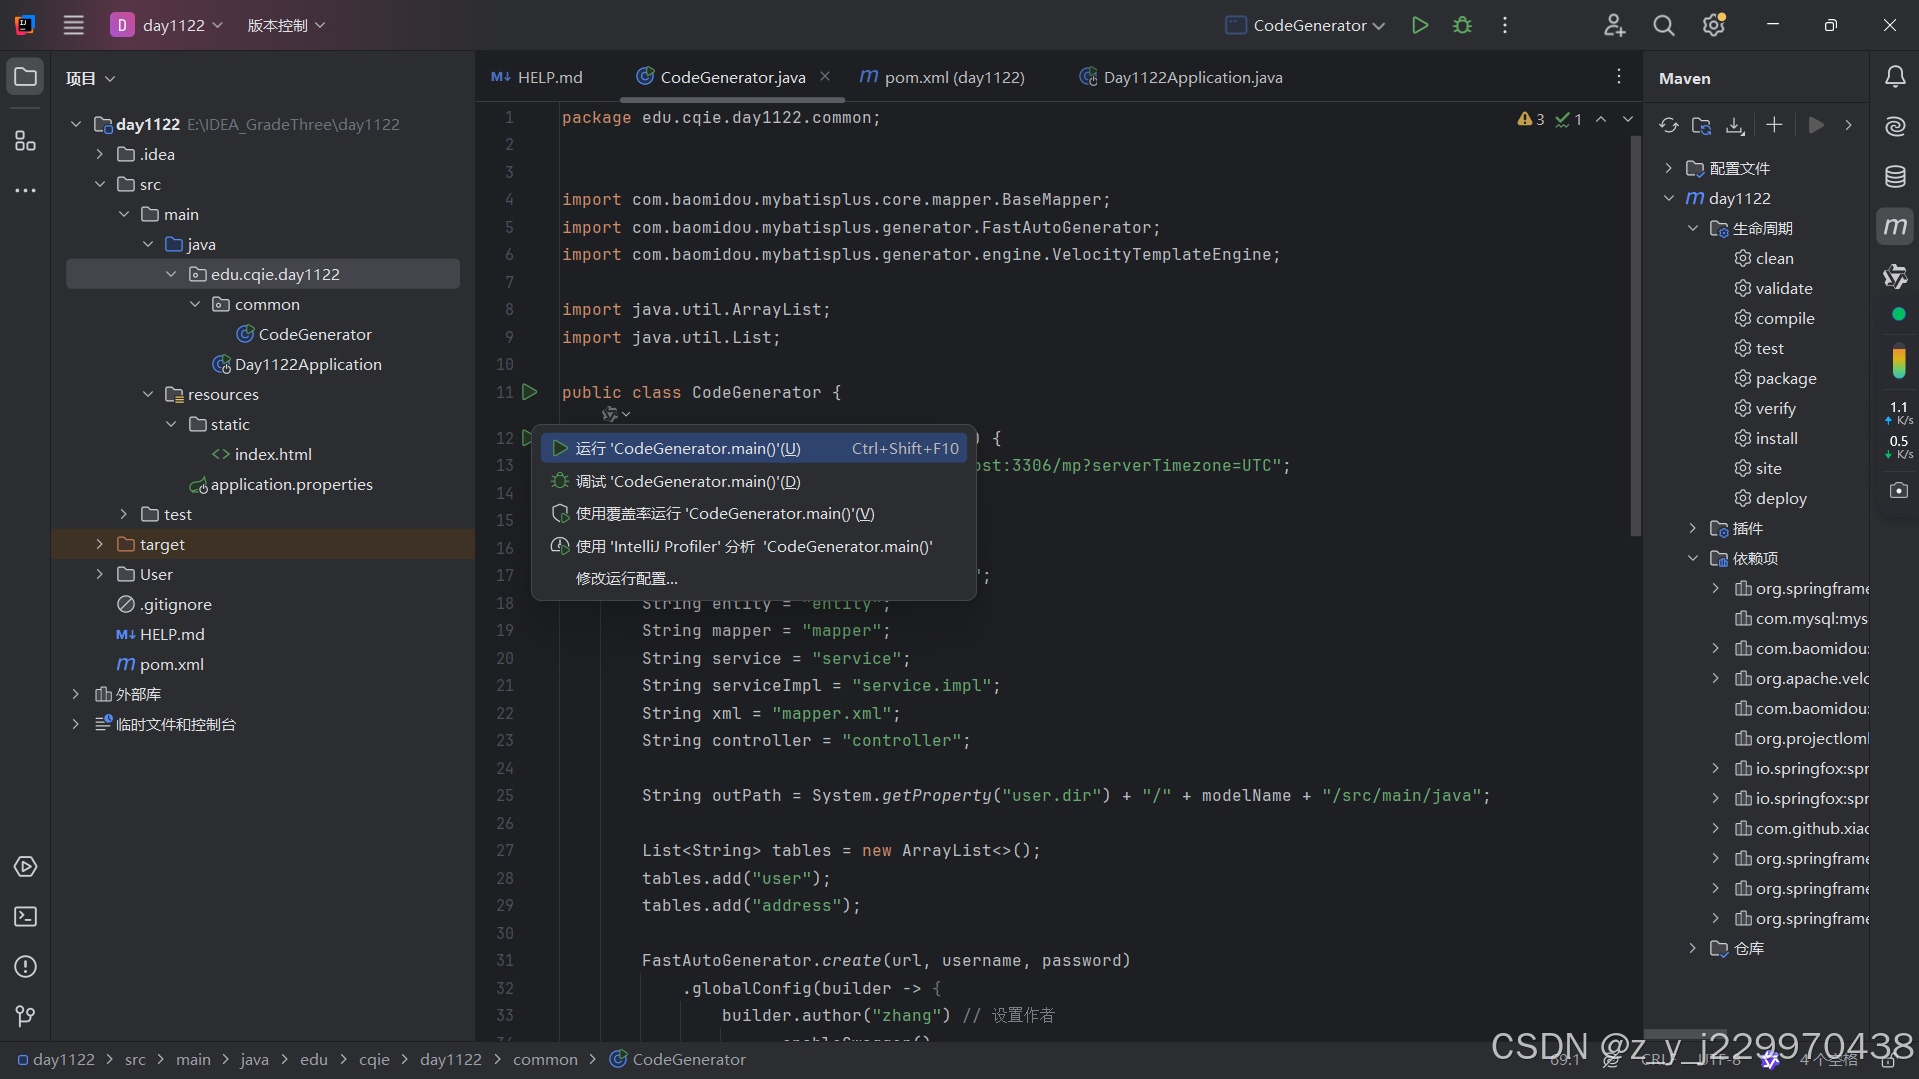Run 'CodeGenerator.main()' from the context menu
This screenshot has height=1079, width=1919.
pos(690,448)
